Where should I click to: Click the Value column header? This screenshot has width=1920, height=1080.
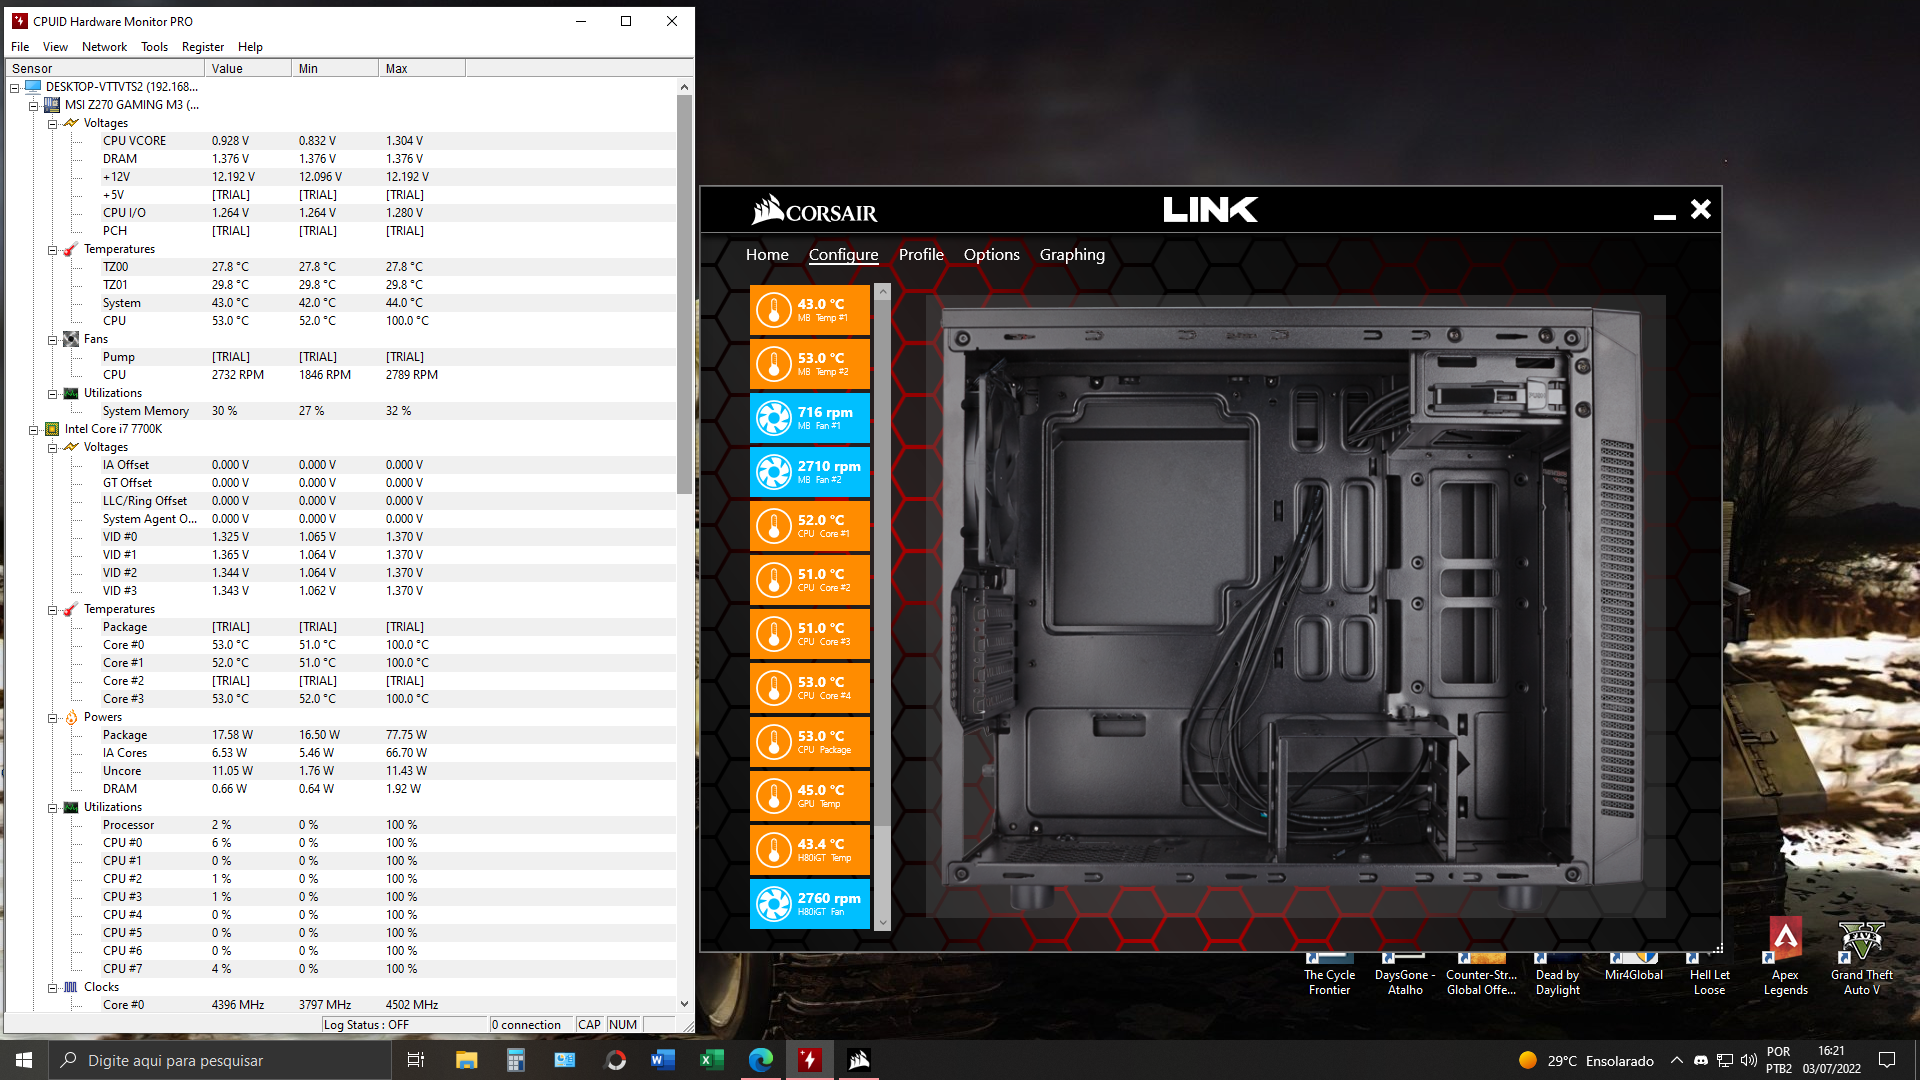(248, 69)
